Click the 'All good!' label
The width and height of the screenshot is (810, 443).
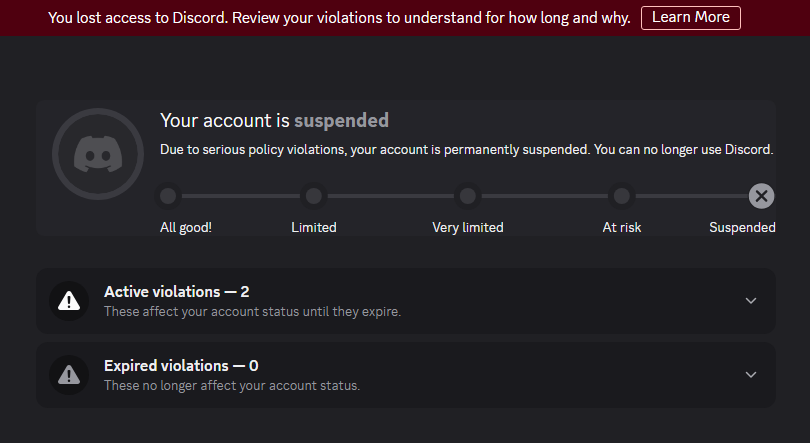pos(186,227)
